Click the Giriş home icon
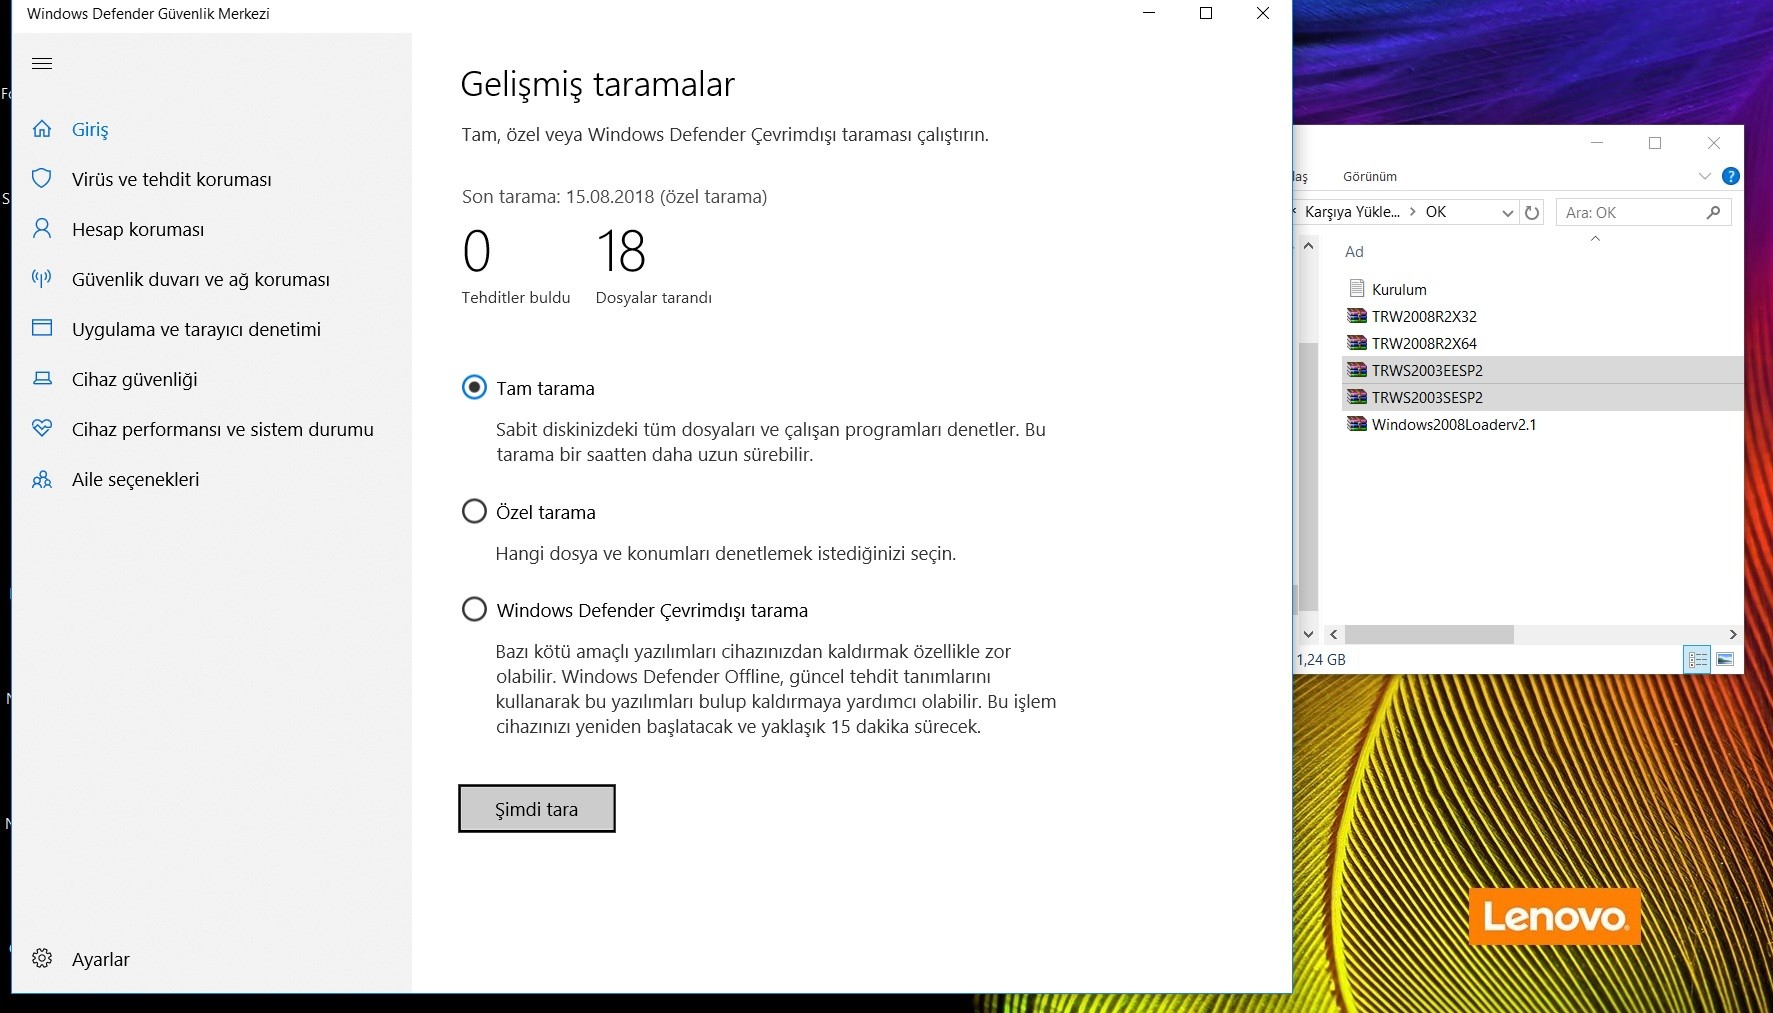This screenshot has width=1773, height=1013. (x=42, y=129)
